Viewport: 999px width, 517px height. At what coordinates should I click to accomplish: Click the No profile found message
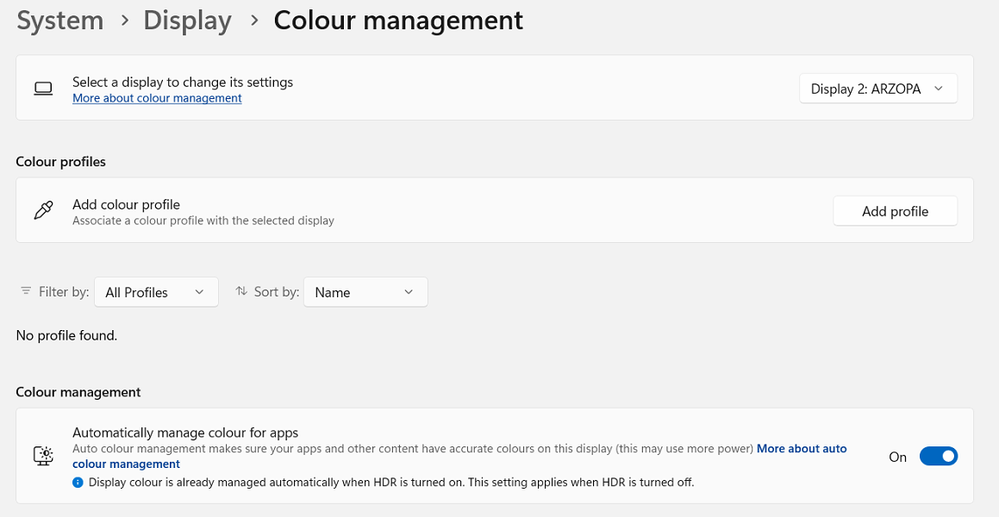click(67, 336)
